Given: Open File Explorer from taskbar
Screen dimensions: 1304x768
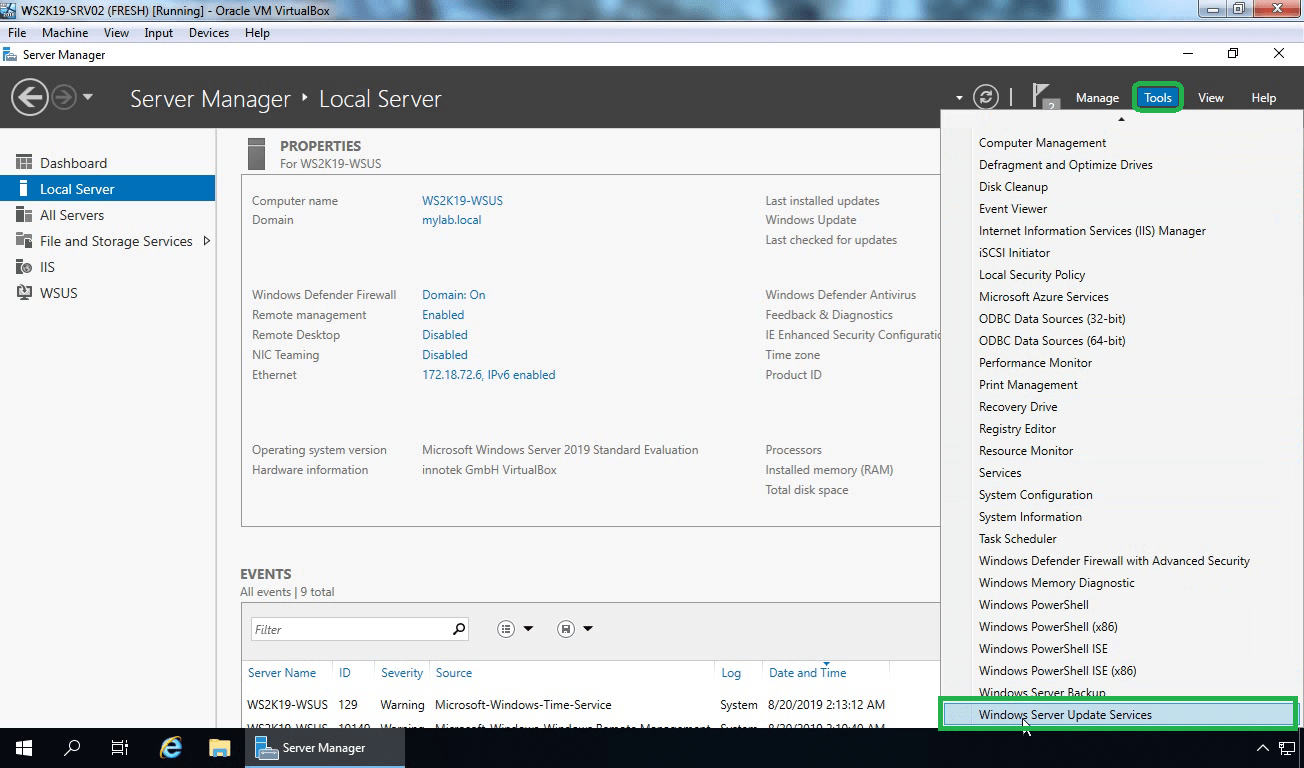Looking at the screenshot, I should click(220, 748).
